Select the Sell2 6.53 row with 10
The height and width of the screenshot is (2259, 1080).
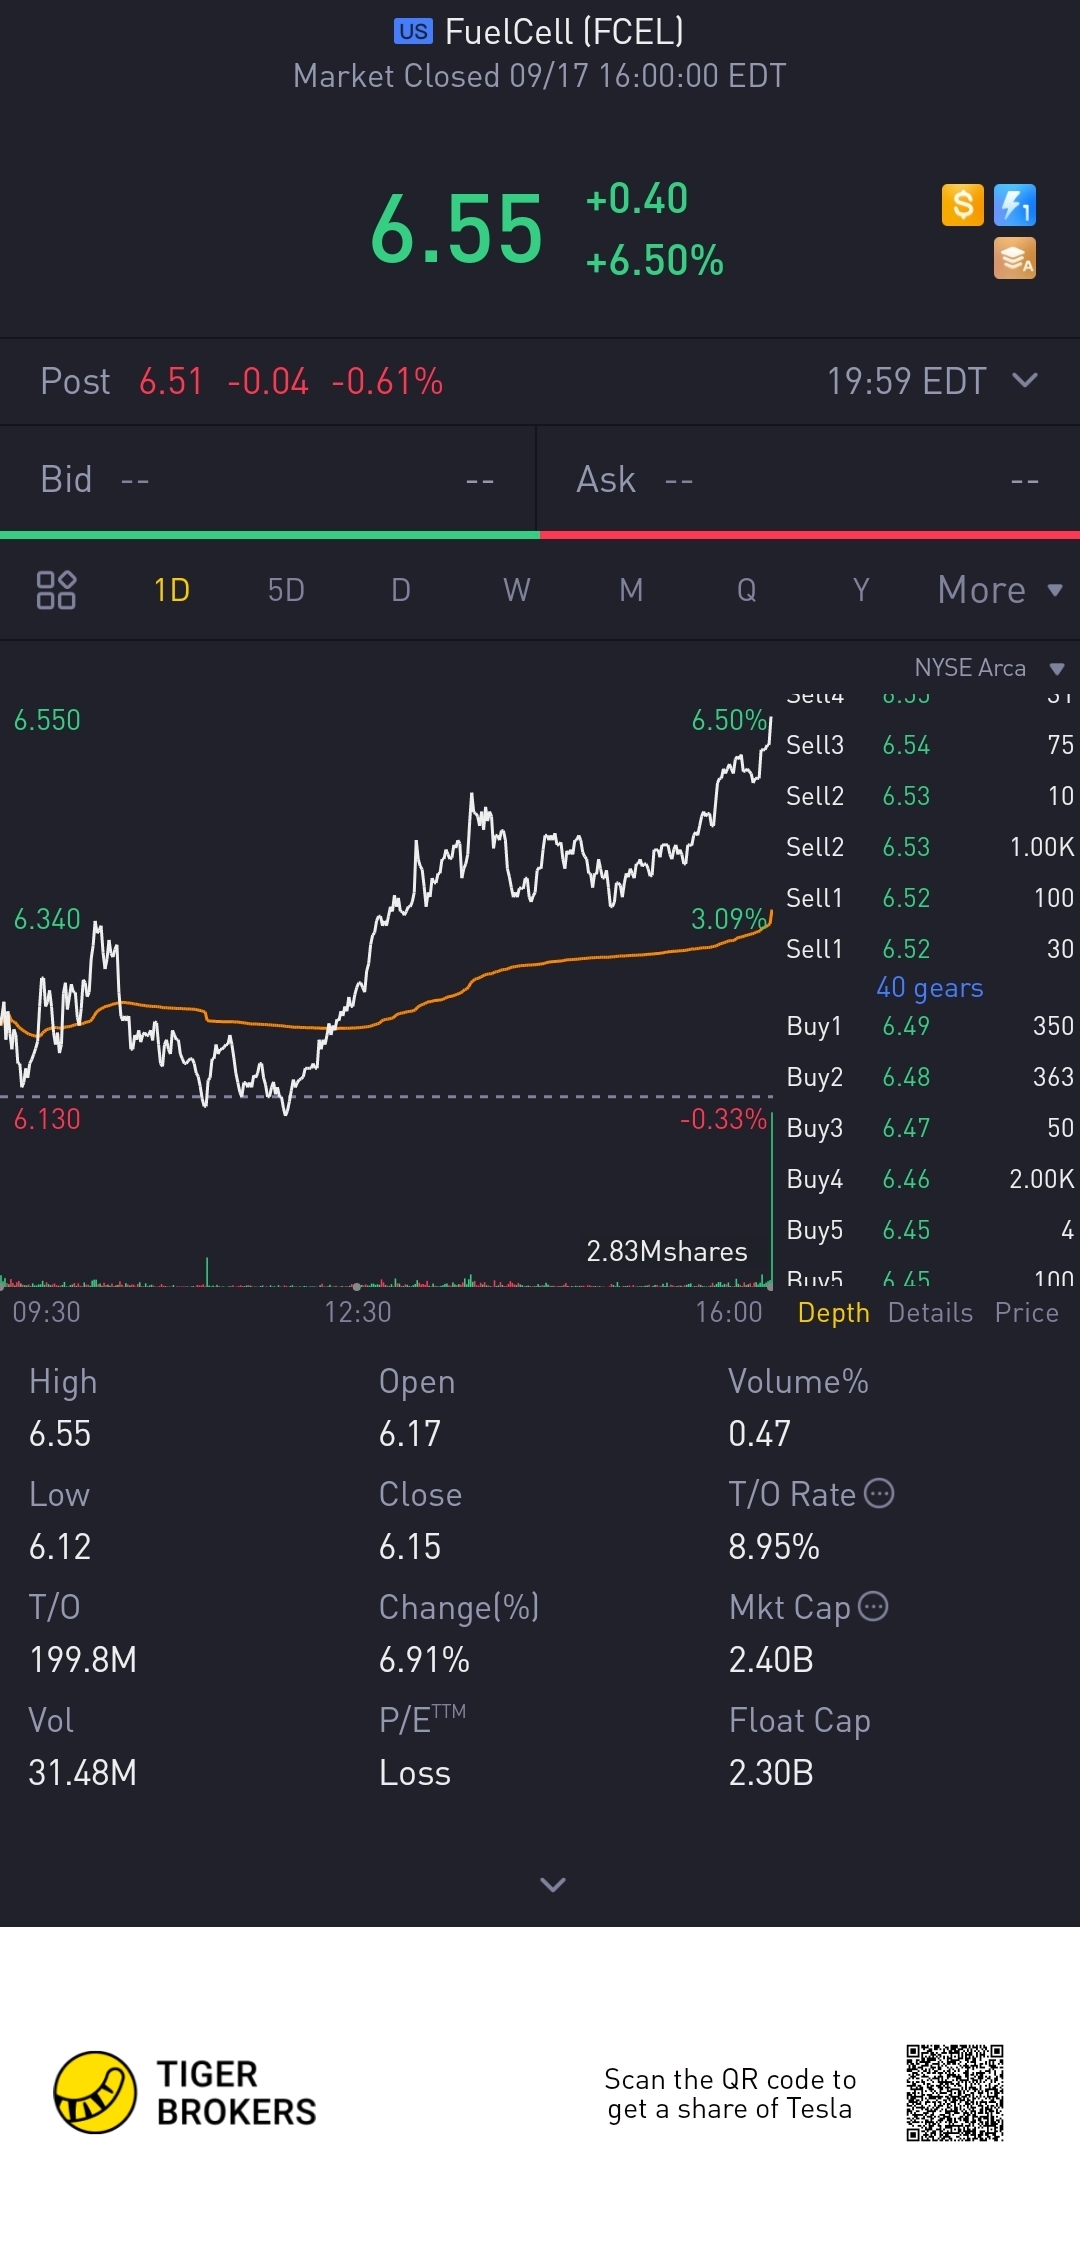click(x=930, y=796)
